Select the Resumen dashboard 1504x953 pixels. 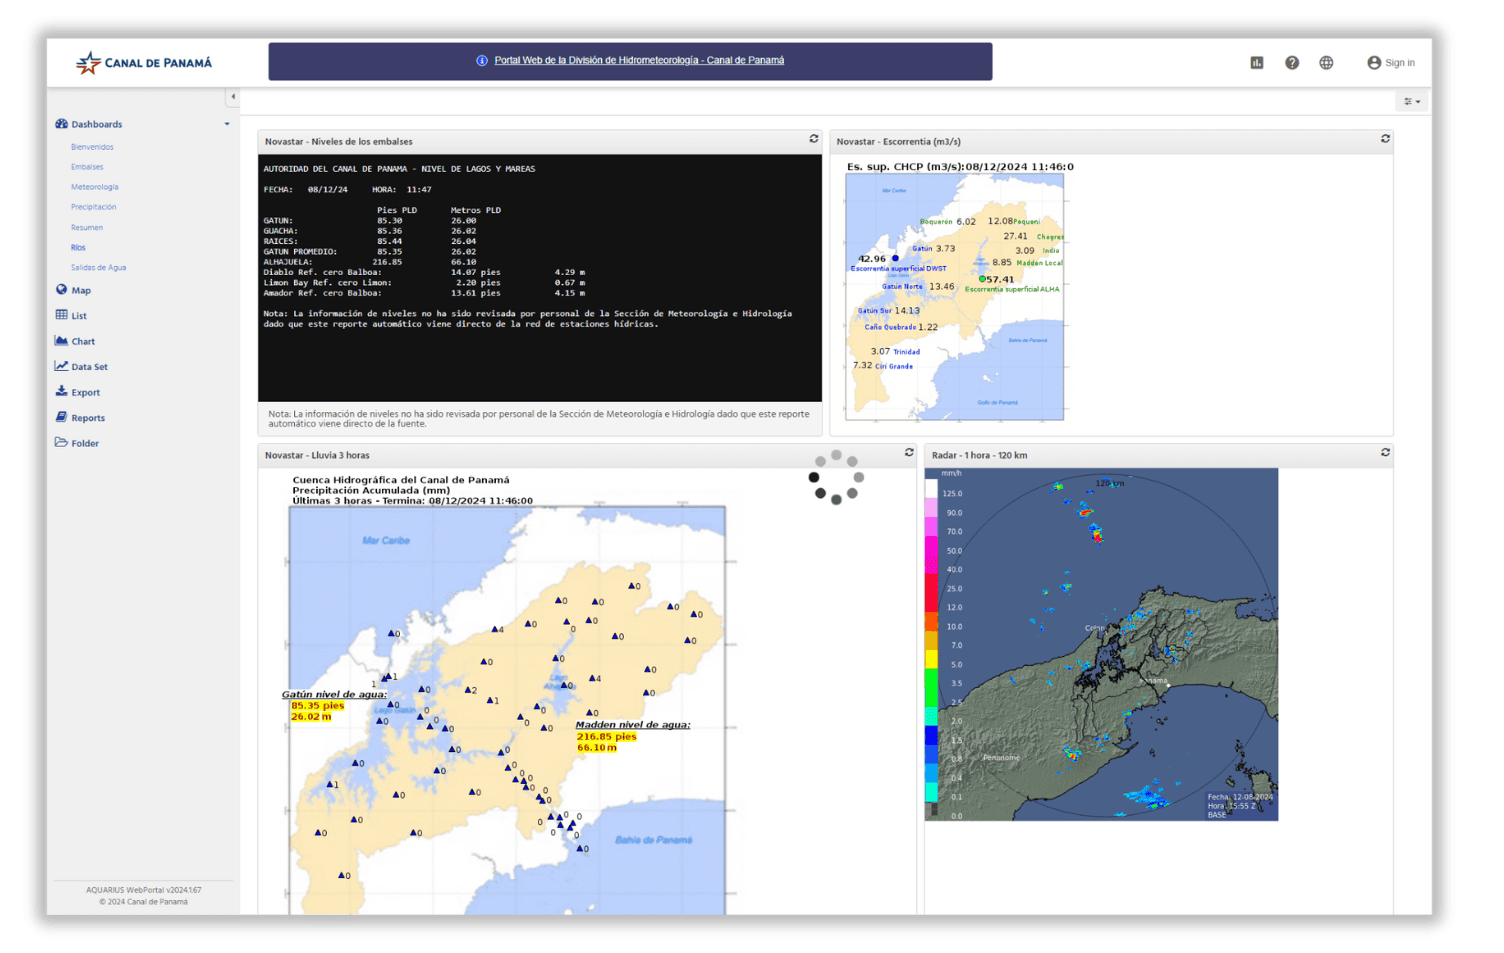click(x=87, y=228)
